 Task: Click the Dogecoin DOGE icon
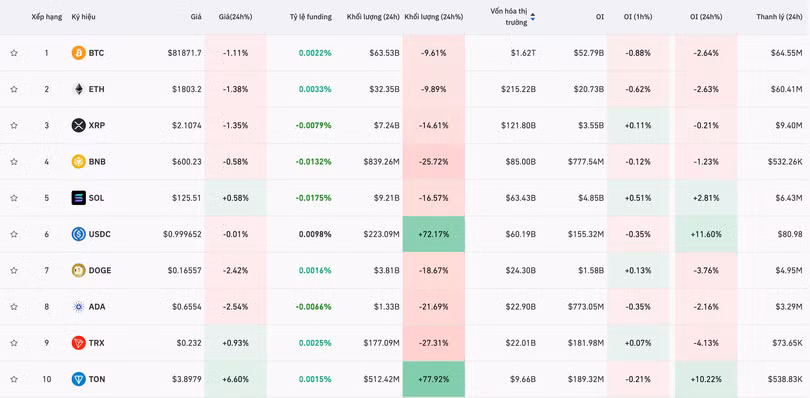tap(79, 270)
